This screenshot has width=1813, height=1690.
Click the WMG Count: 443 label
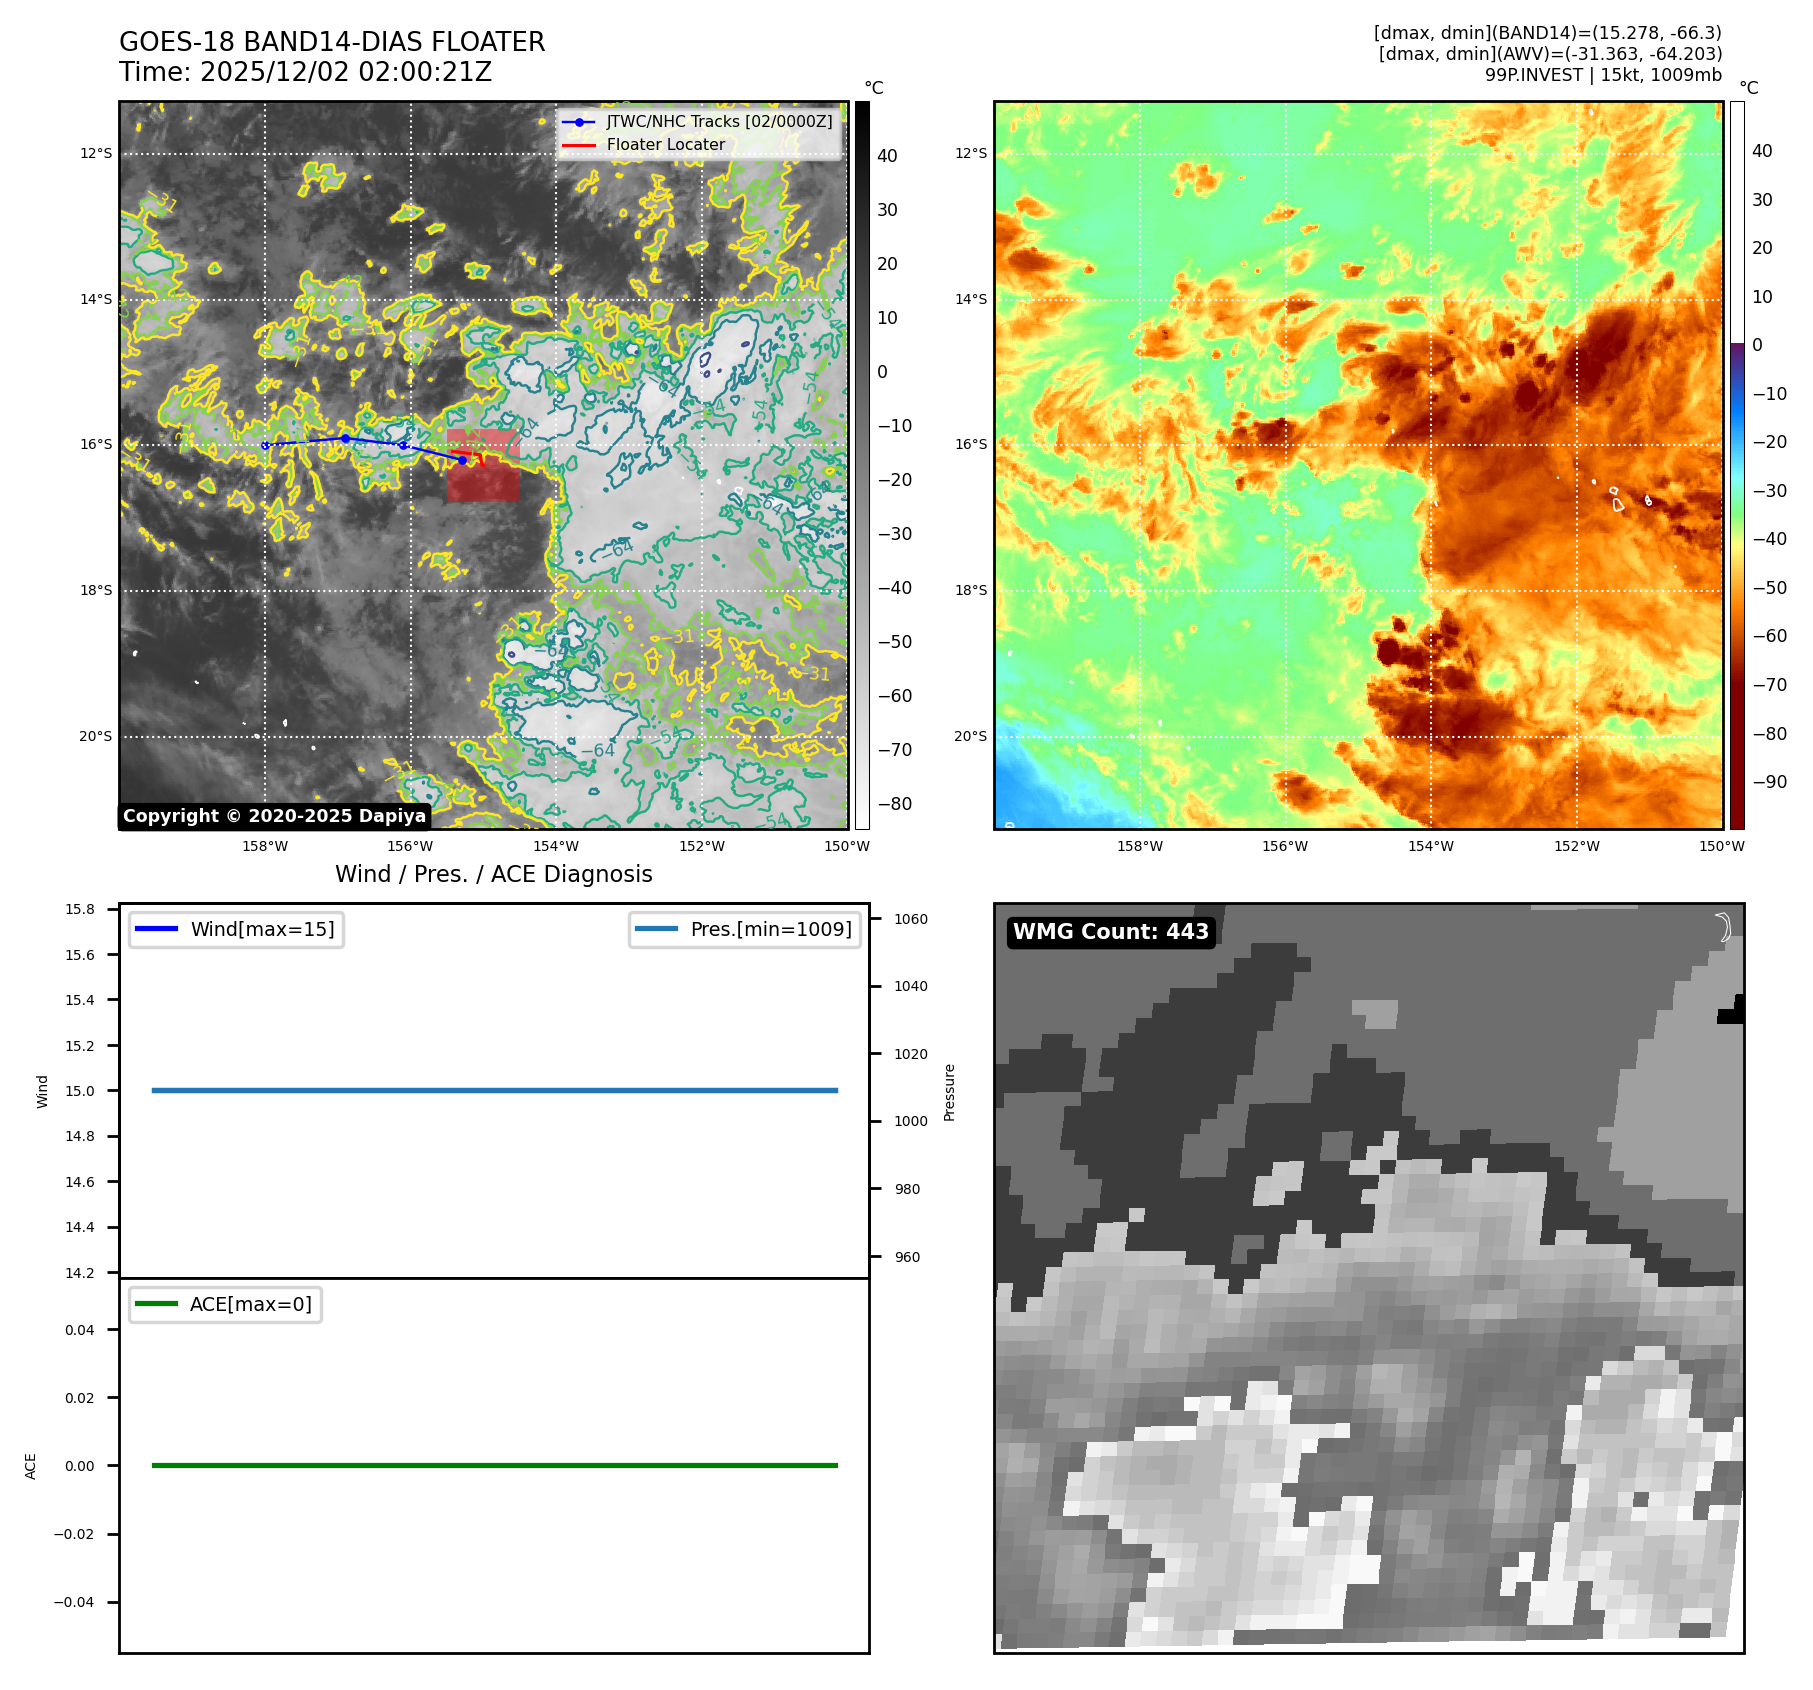click(1111, 932)
